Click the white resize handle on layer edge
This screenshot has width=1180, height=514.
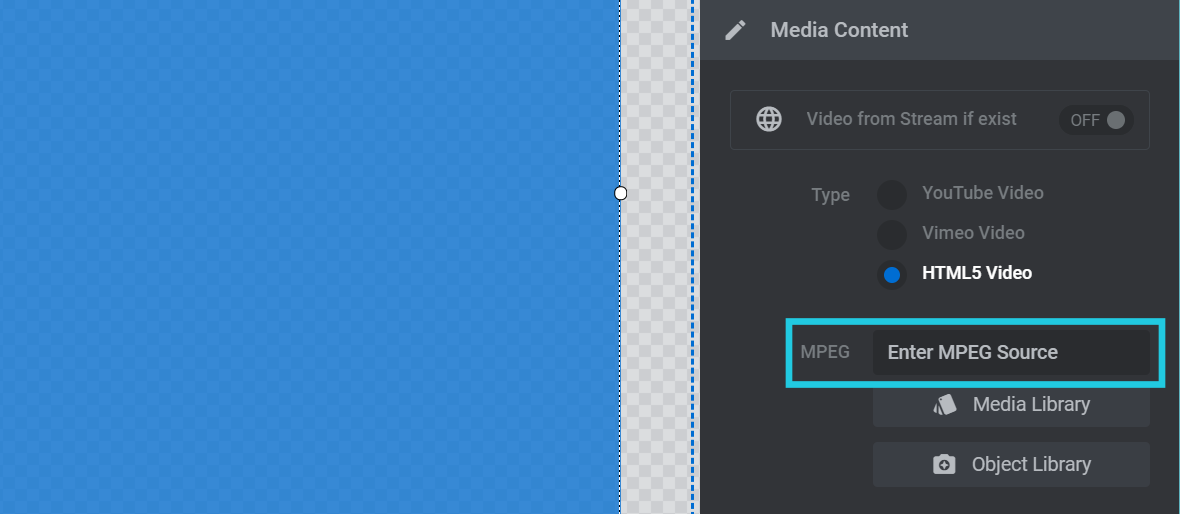(x=620, y=193)
